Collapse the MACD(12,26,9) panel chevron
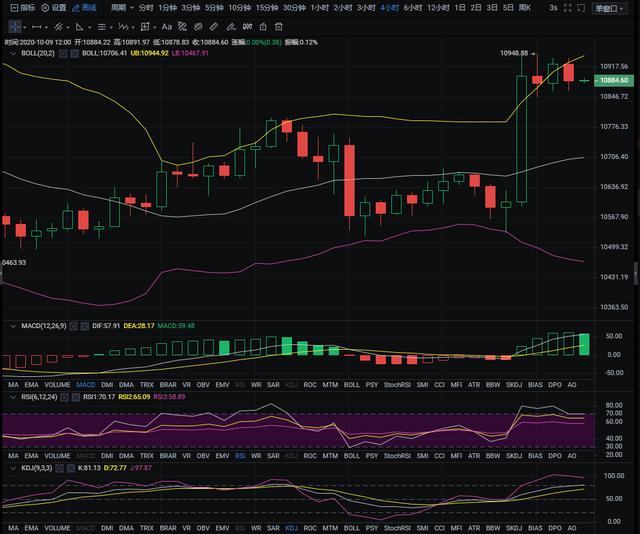Viewport: 640px width, 534px height. pyautogui.click(x=13, y=326)
